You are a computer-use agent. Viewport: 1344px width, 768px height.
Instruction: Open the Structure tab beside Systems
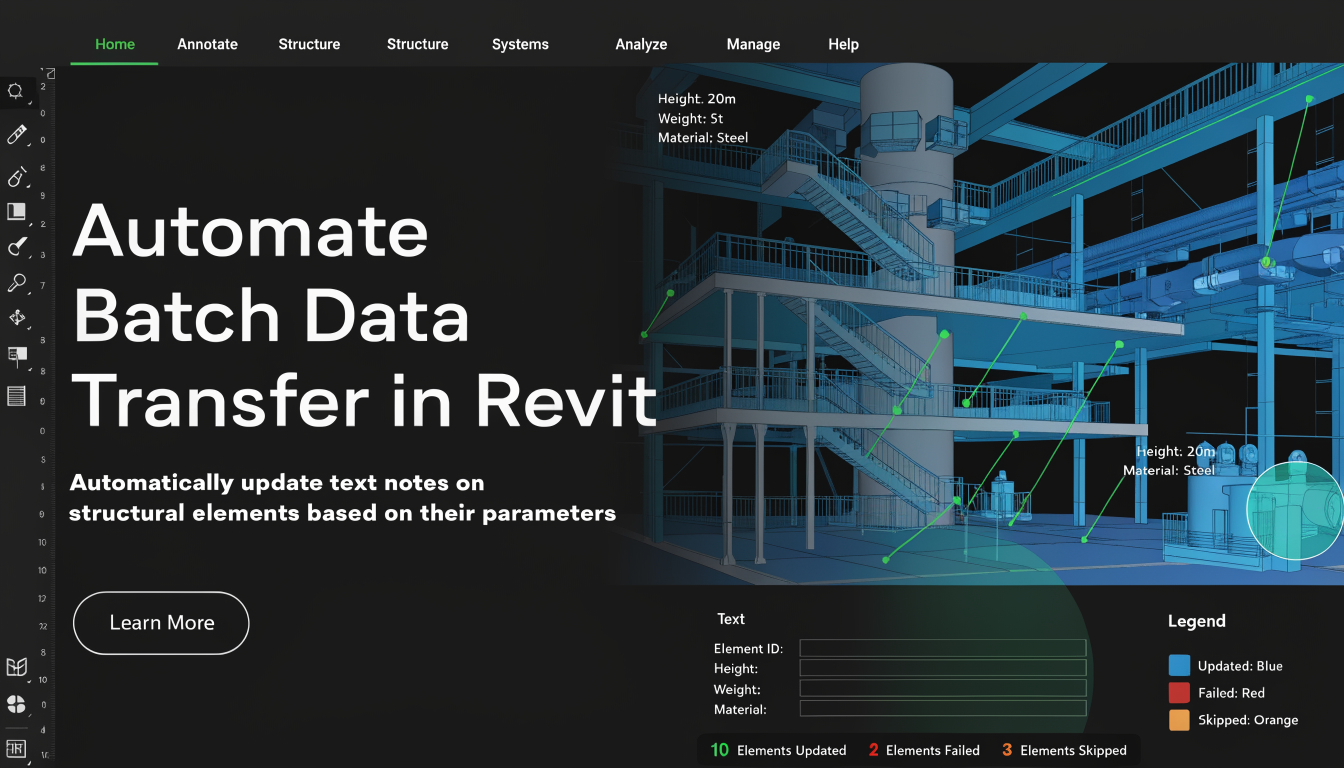[418, 44]
